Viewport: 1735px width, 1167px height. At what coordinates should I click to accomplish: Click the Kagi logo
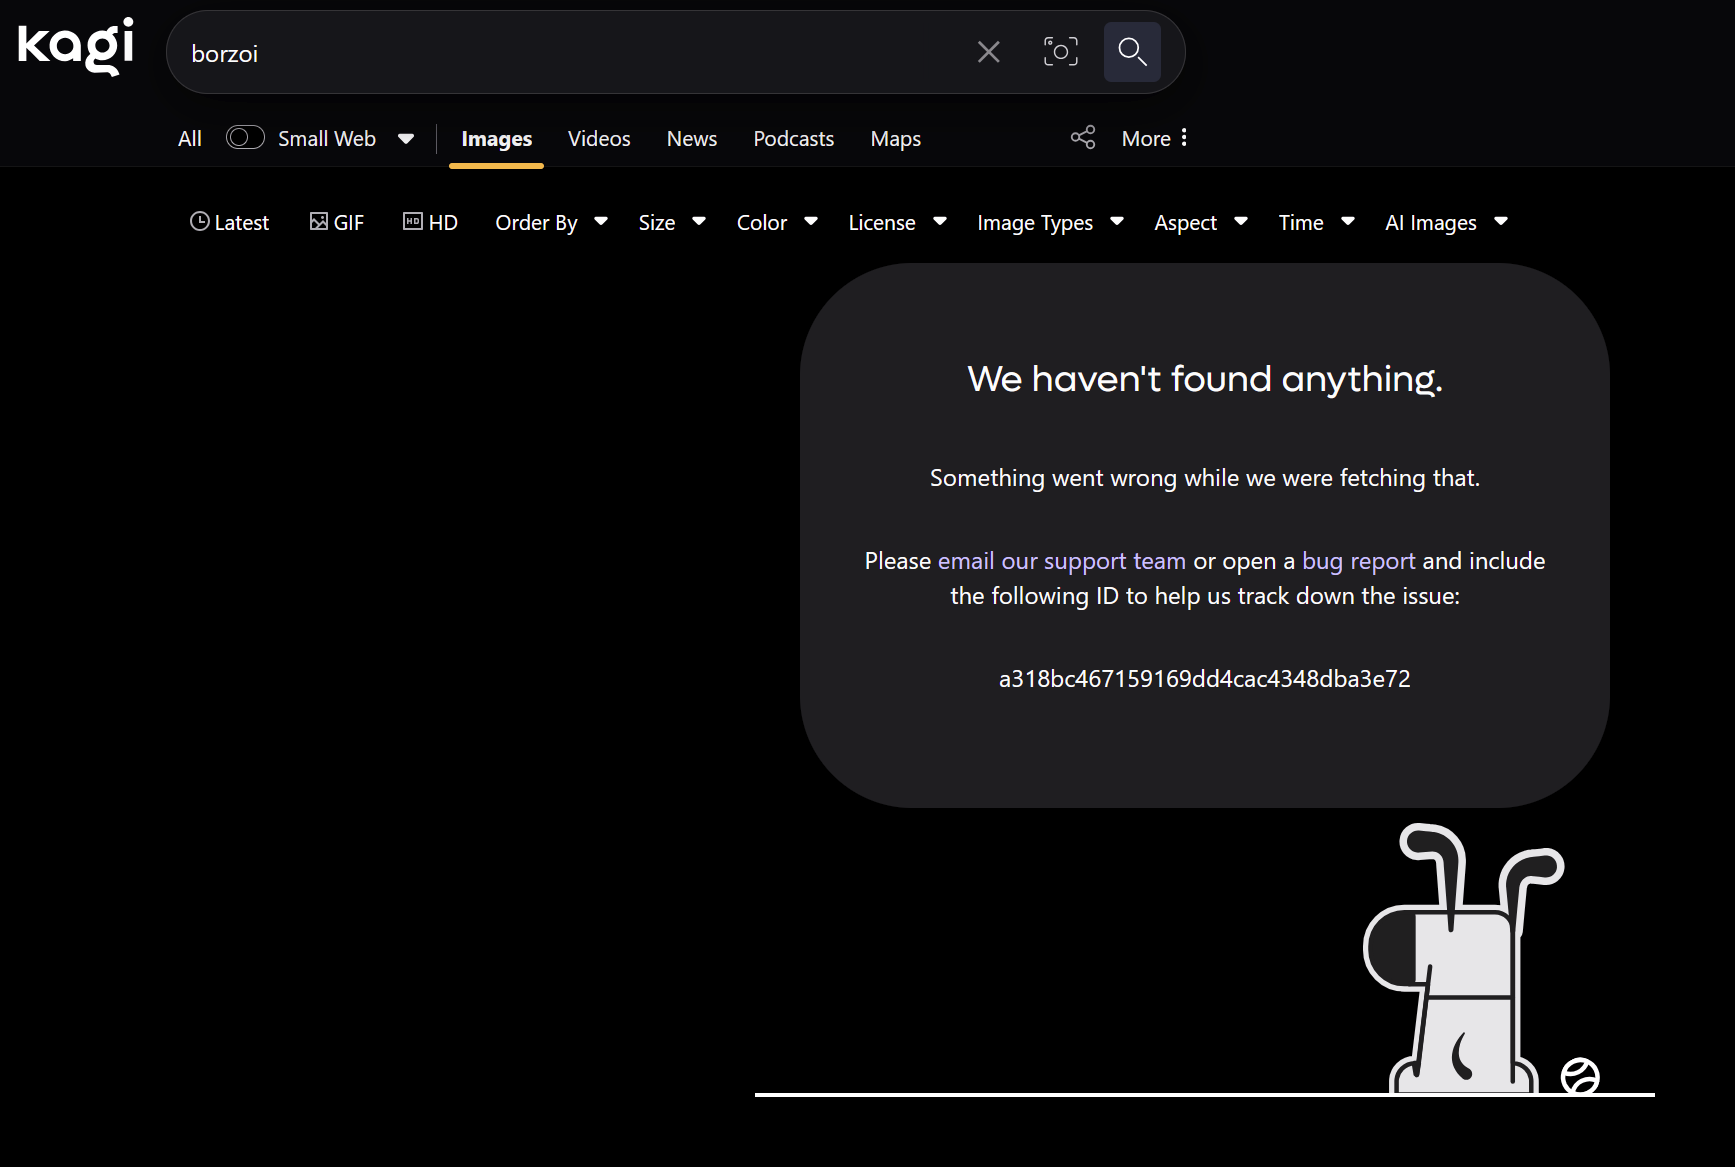tap(76, 46)
